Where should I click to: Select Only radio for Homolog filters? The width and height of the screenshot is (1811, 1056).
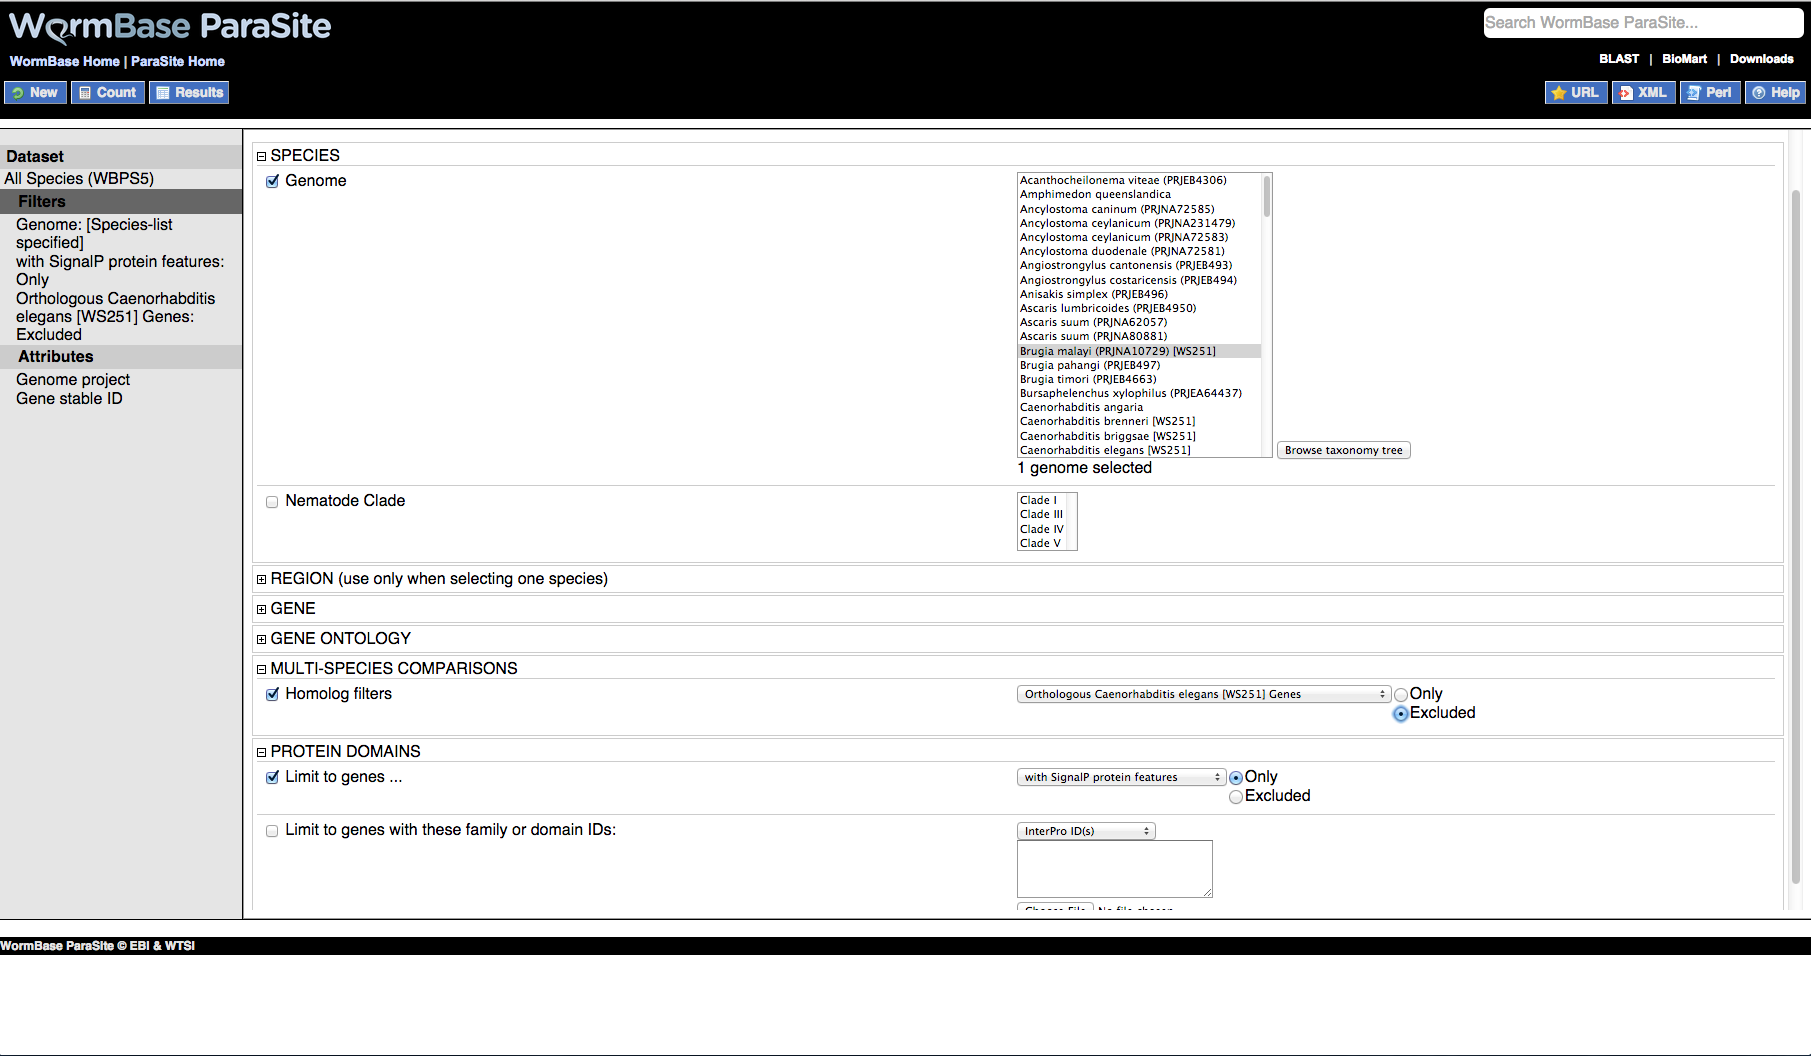1401,695
